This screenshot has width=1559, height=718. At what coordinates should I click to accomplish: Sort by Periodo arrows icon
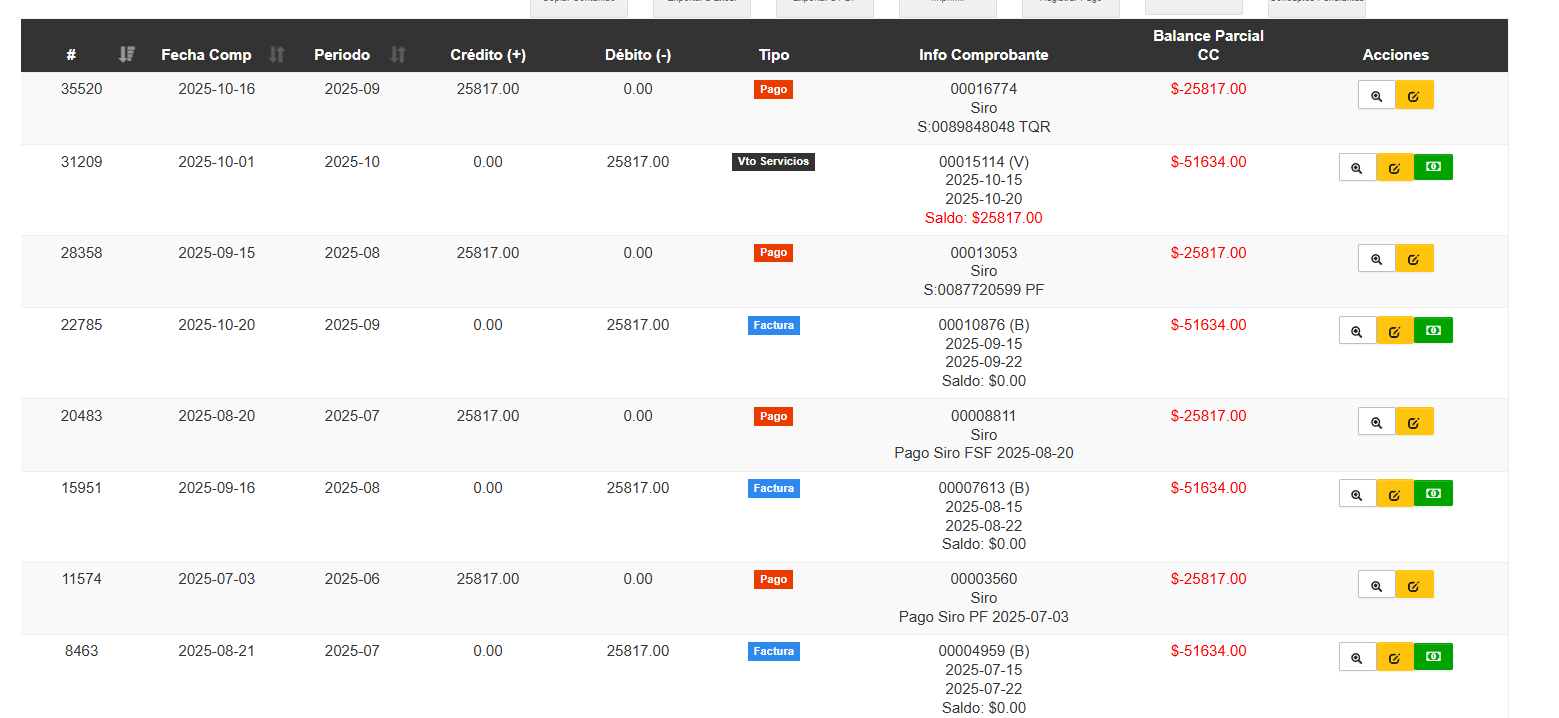(x=397, y=54)
